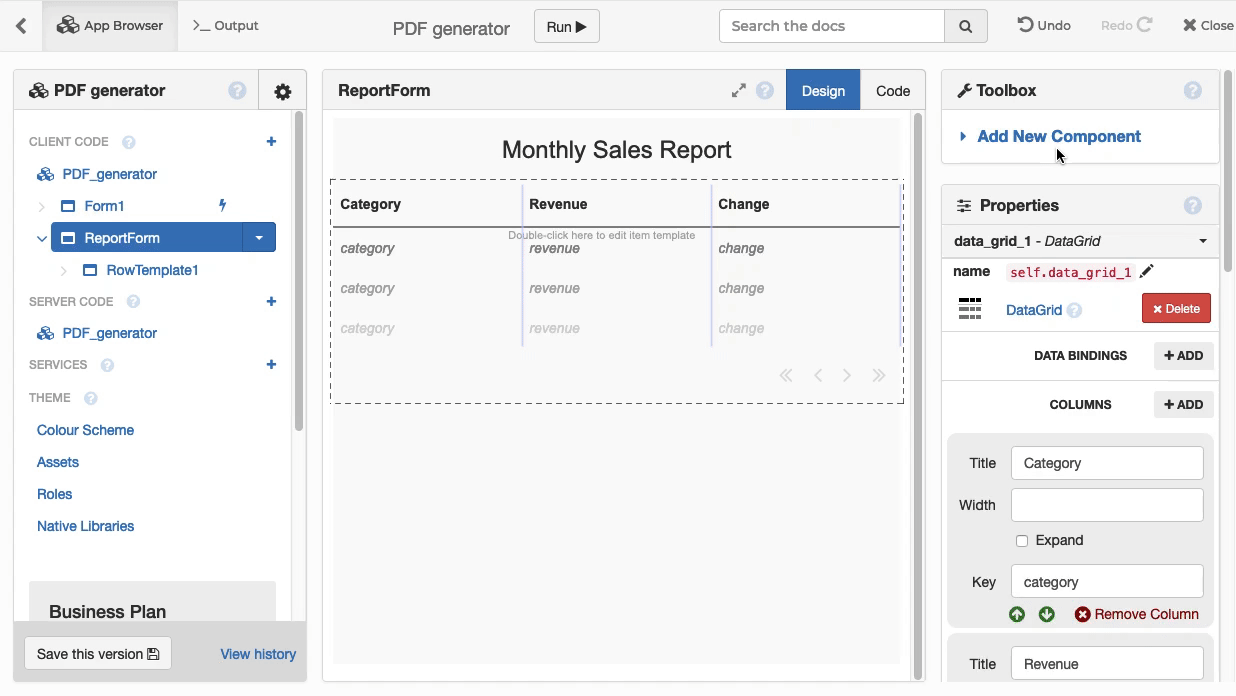This screenshot has width=1236, height=696.
Task: Open Toolbox help question mark
Action: pos(1192,91)
